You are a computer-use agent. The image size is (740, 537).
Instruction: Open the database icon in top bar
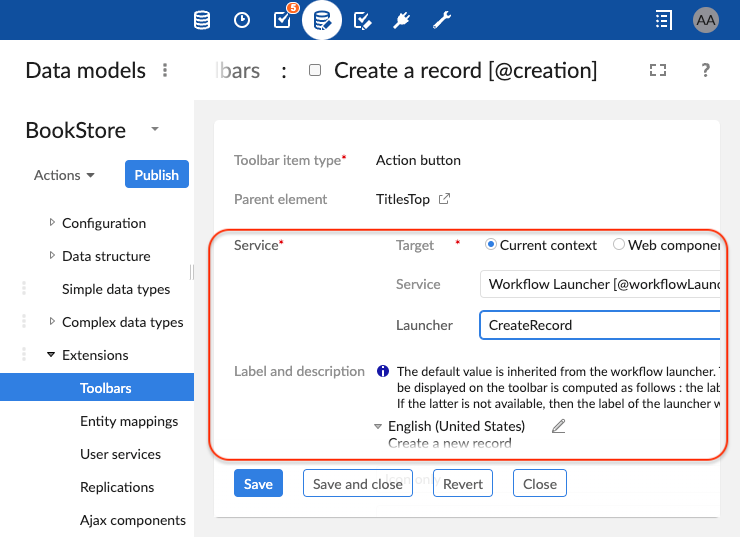[x=202, y=20]
